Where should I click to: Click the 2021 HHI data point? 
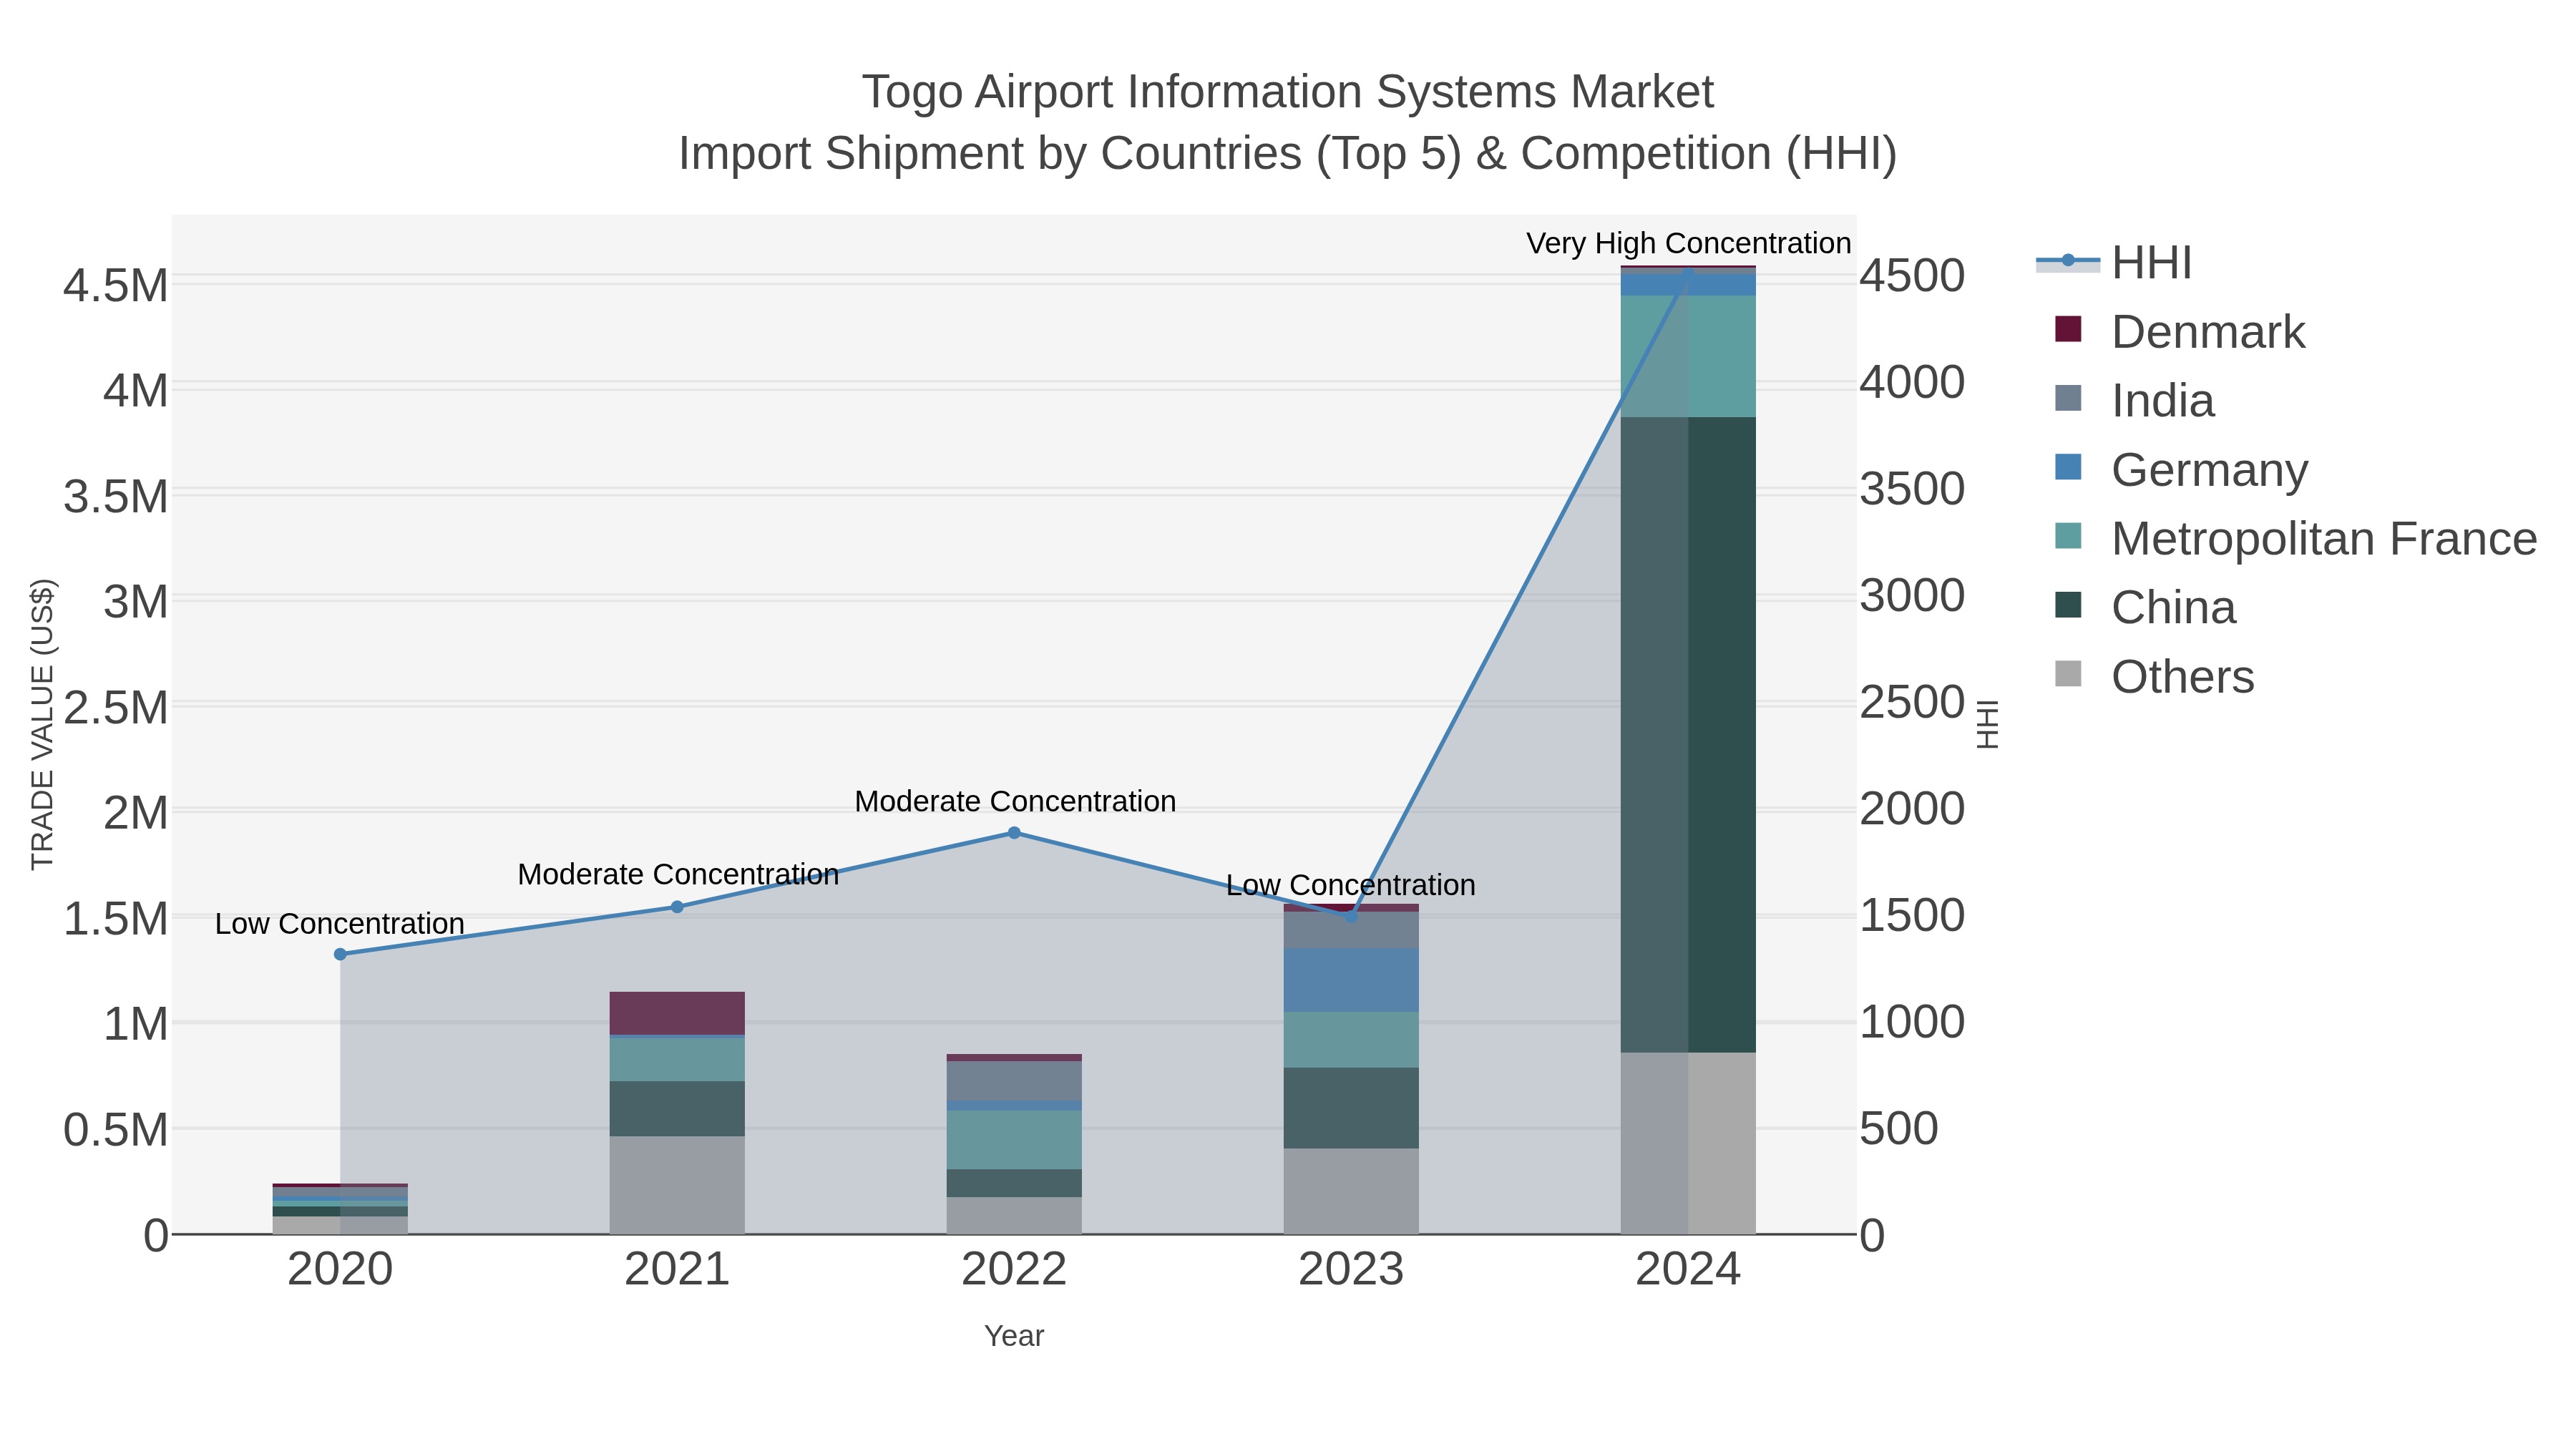tap(677, 907)
